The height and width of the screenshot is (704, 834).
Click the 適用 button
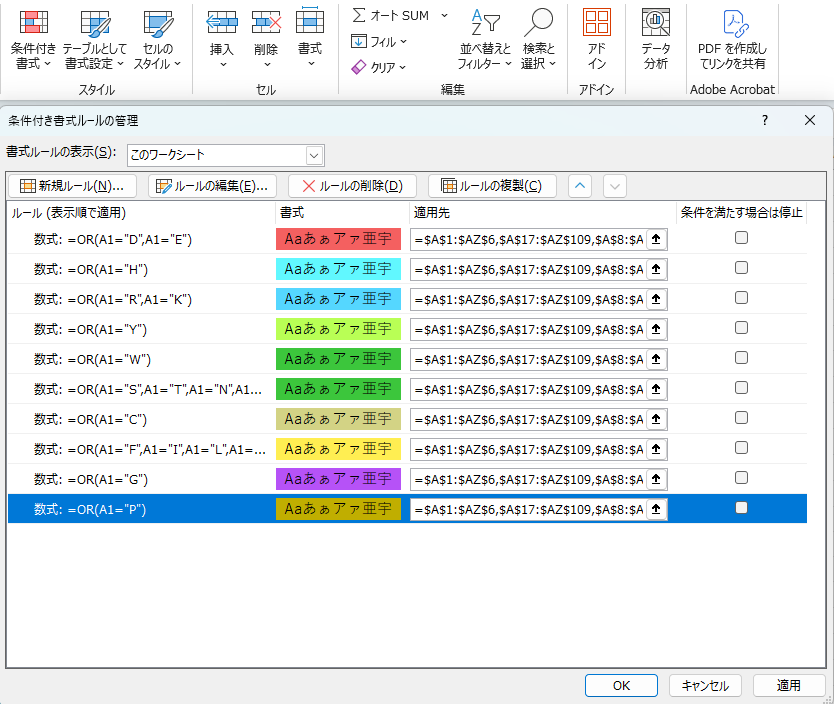pyautogui.click(x=789, y=685)
